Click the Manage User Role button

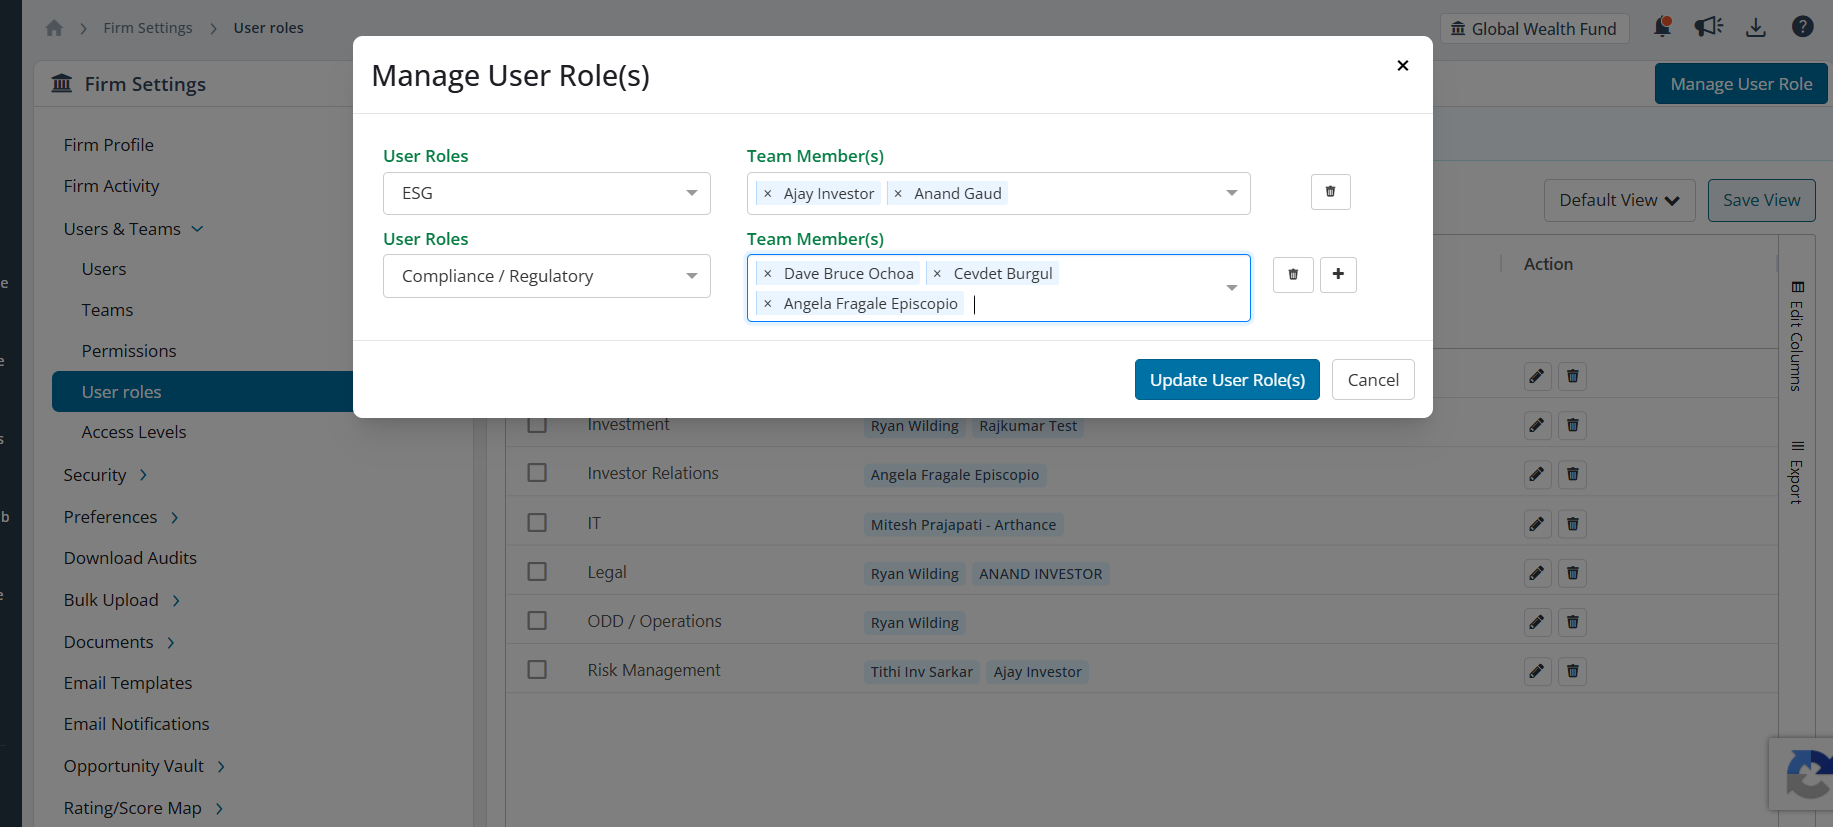pyautogui.click(x=1741, y=84)
